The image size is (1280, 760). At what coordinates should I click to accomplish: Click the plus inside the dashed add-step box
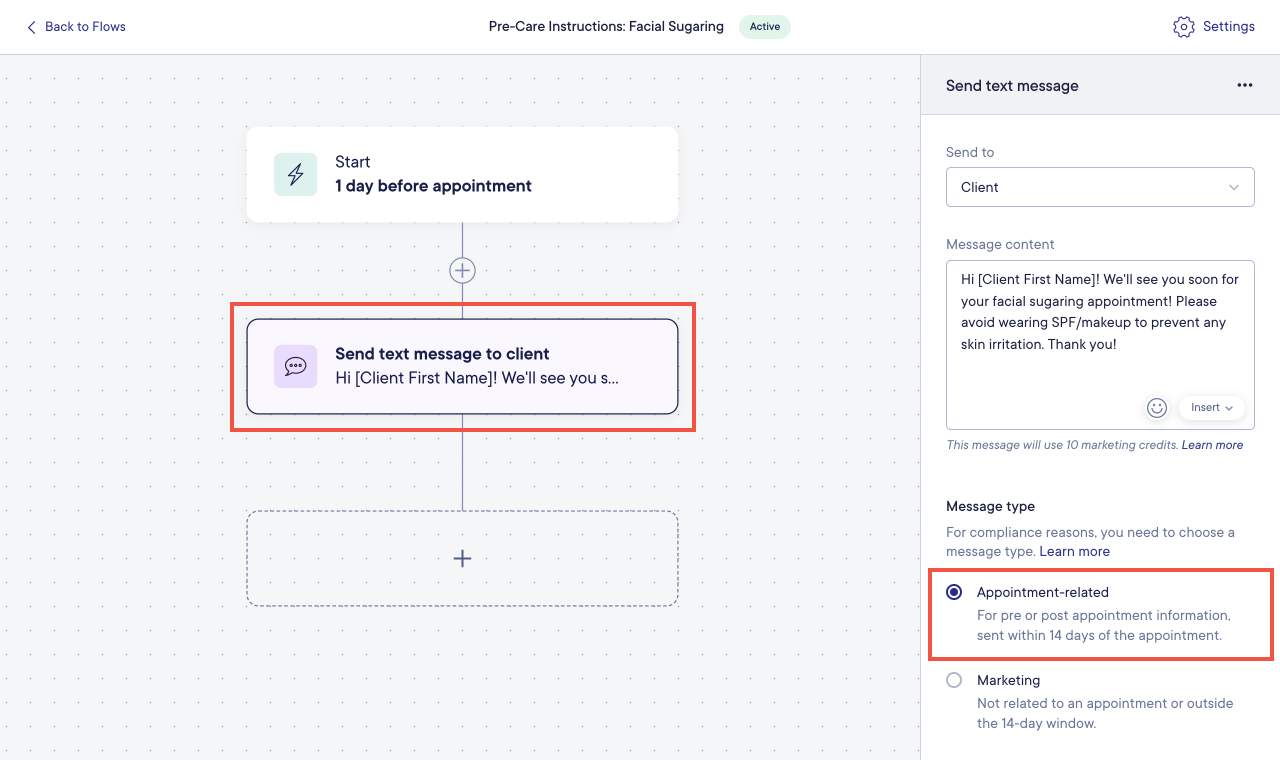pyautogui.click(x=461, y=558)
